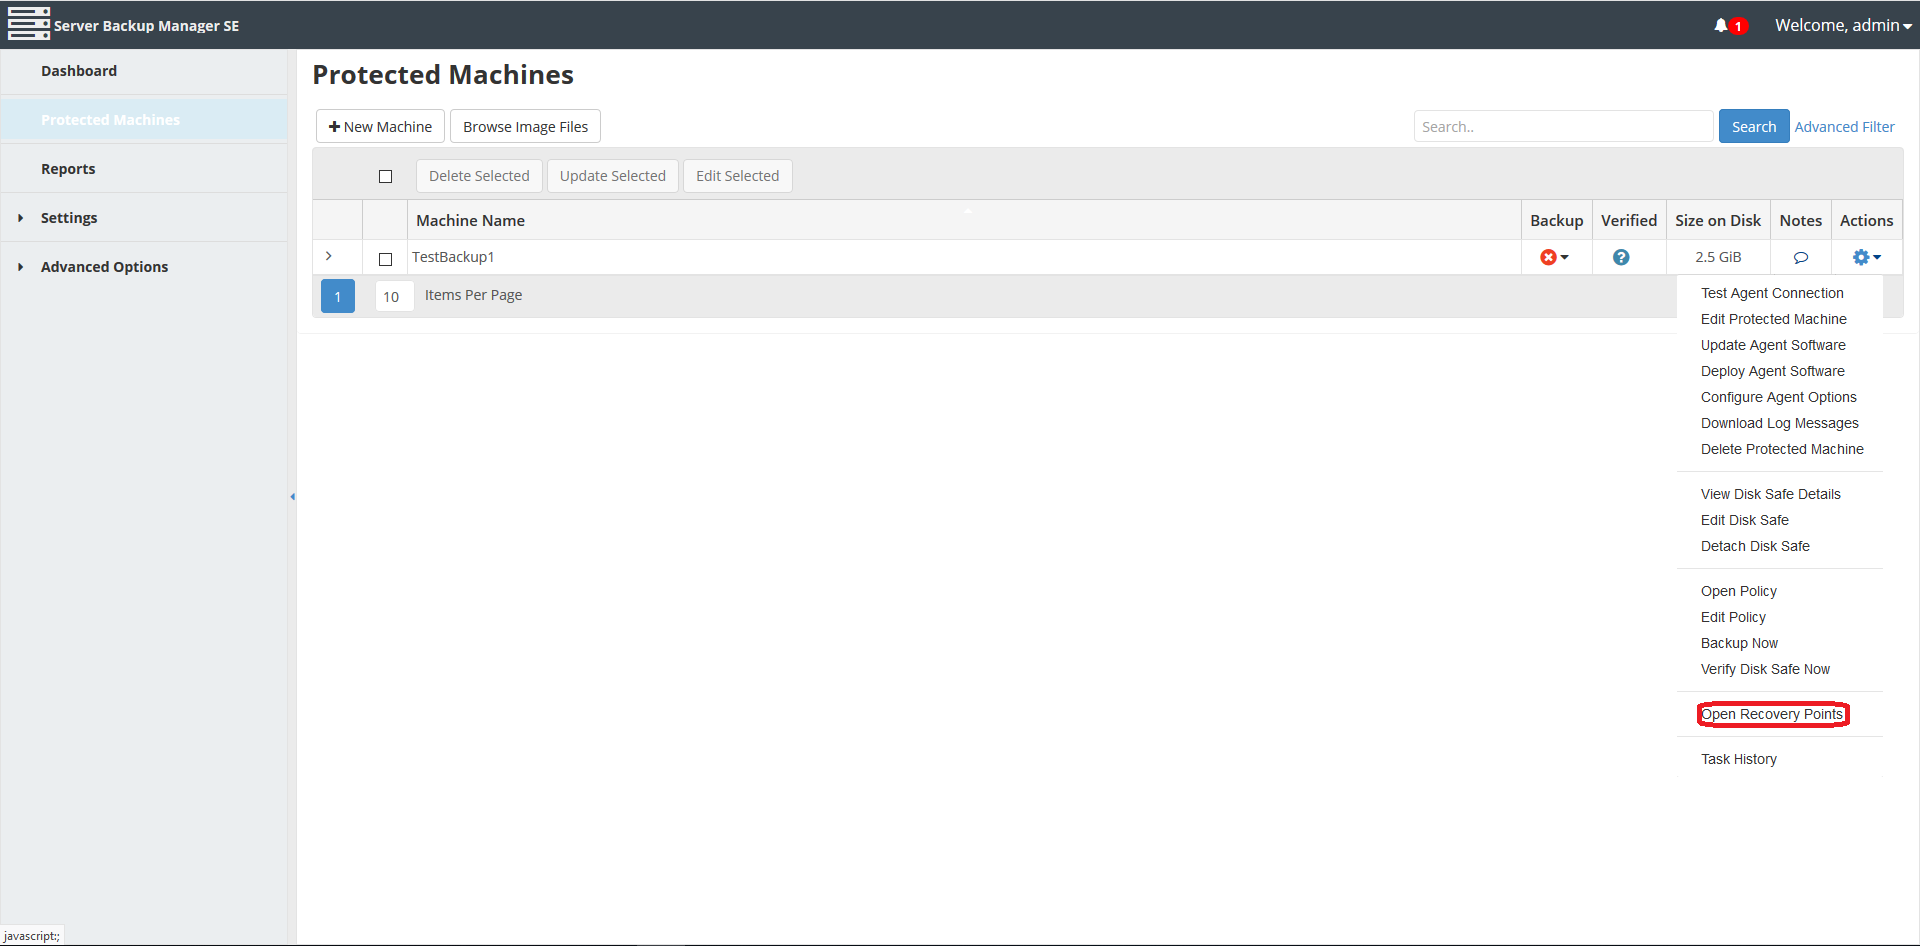Go to page 1 in pagination
The image size is (1920, 946).
point(338,296)
